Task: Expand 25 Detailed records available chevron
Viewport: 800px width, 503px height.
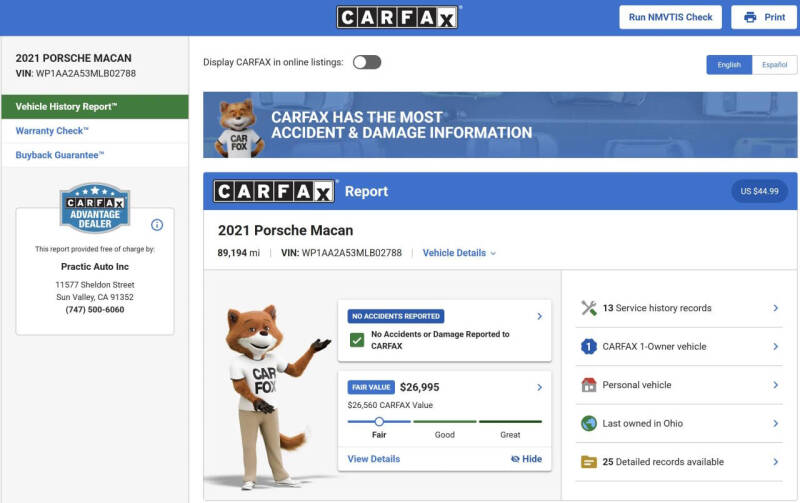Action: (x=776, y=462)
